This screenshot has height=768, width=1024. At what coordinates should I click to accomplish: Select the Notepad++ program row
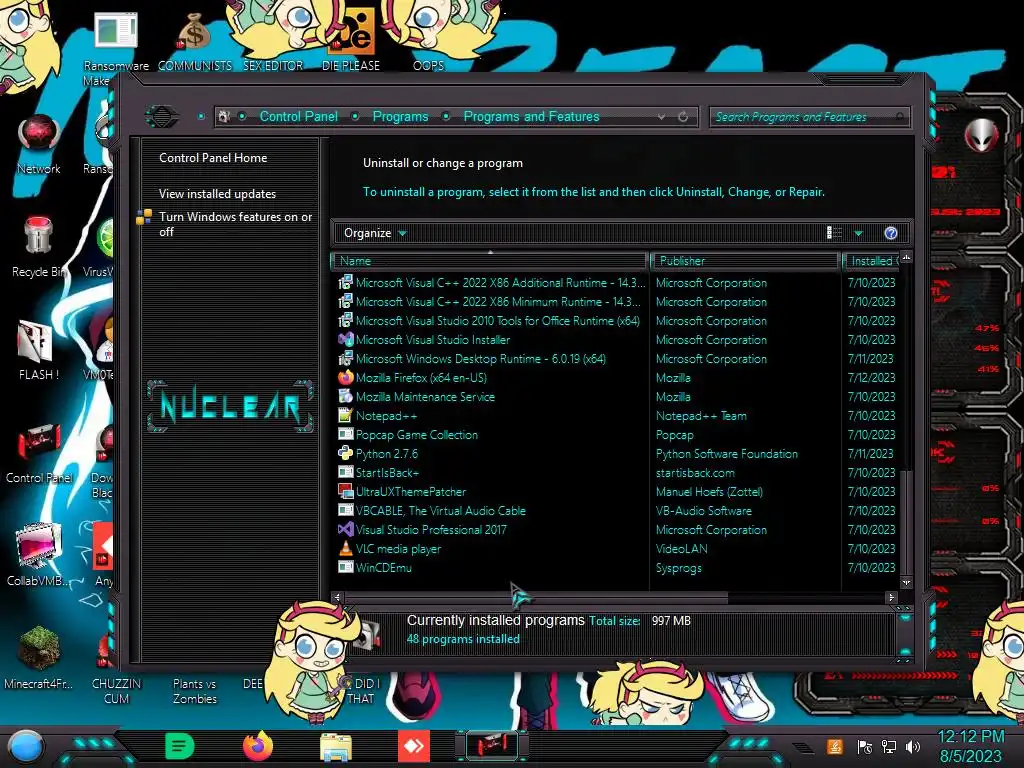pos(617,415)
